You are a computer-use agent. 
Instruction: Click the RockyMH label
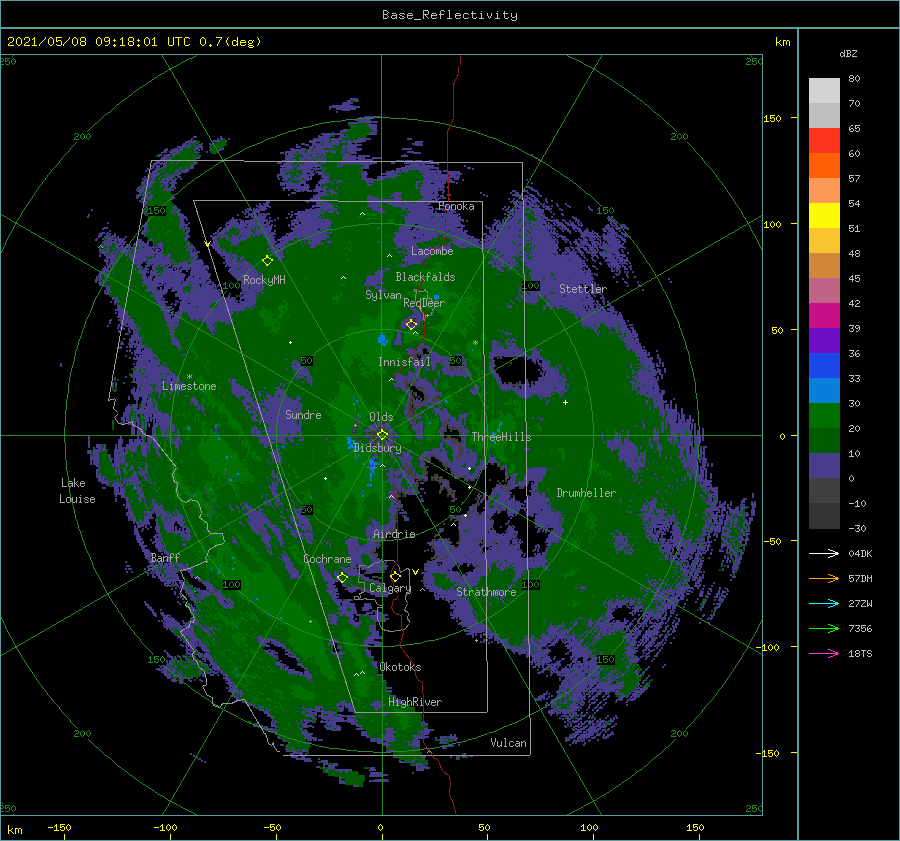coord(264,280)
